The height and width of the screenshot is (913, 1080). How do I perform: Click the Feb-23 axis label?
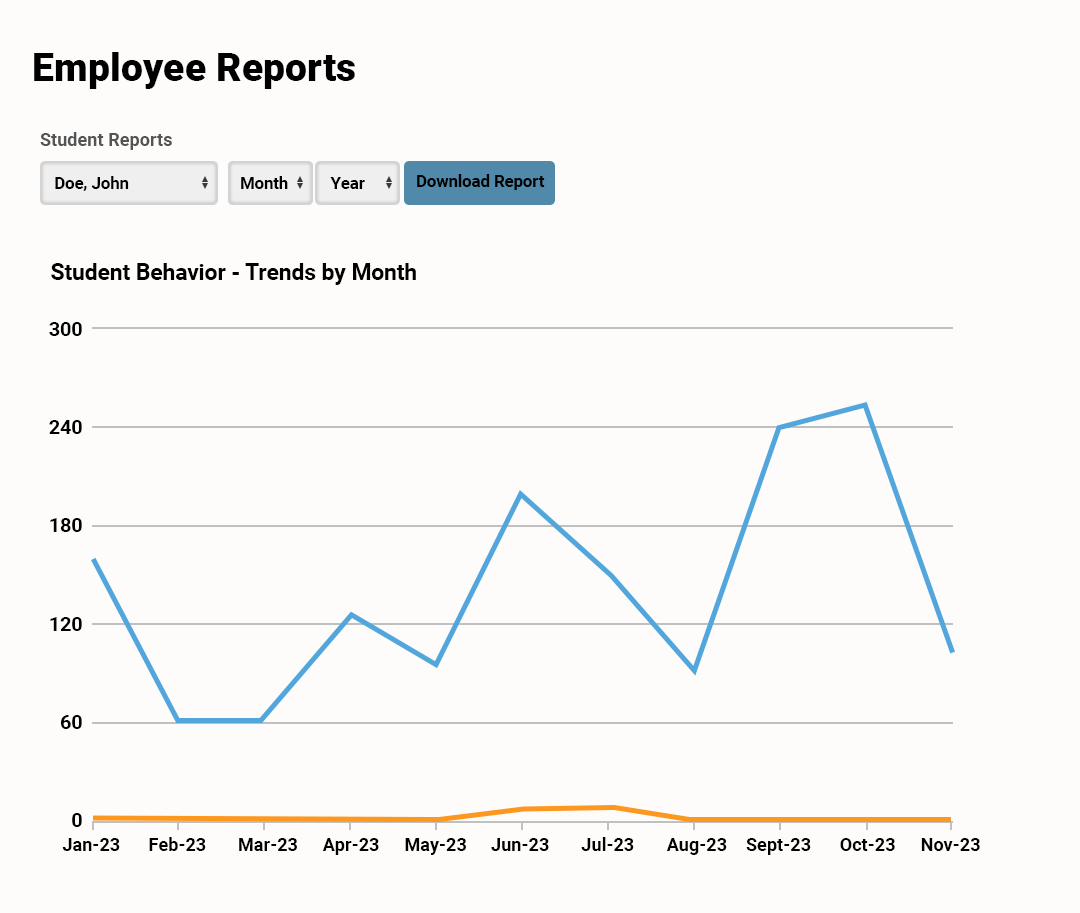point(177,845)
